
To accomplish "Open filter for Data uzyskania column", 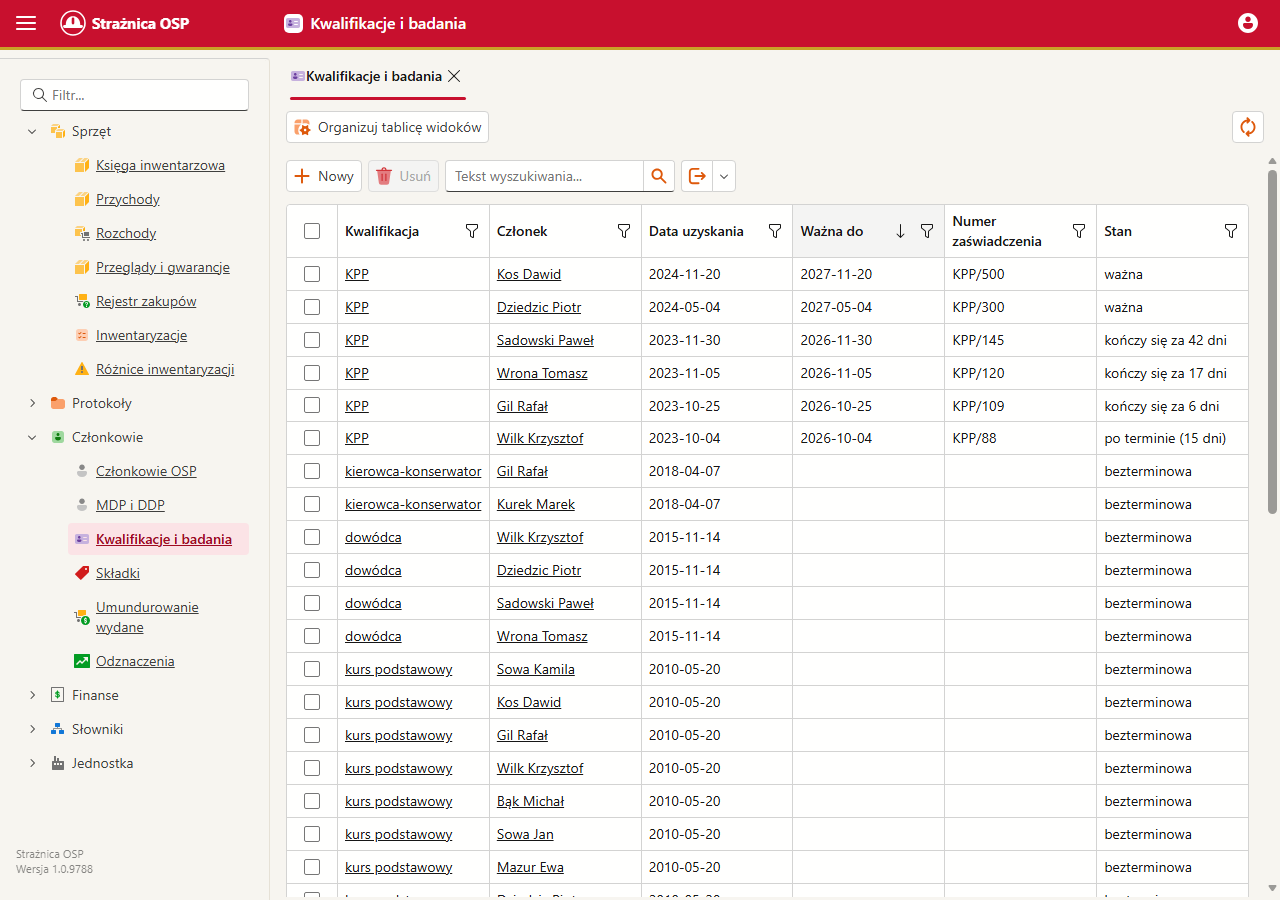I will (x=775, y=231).
